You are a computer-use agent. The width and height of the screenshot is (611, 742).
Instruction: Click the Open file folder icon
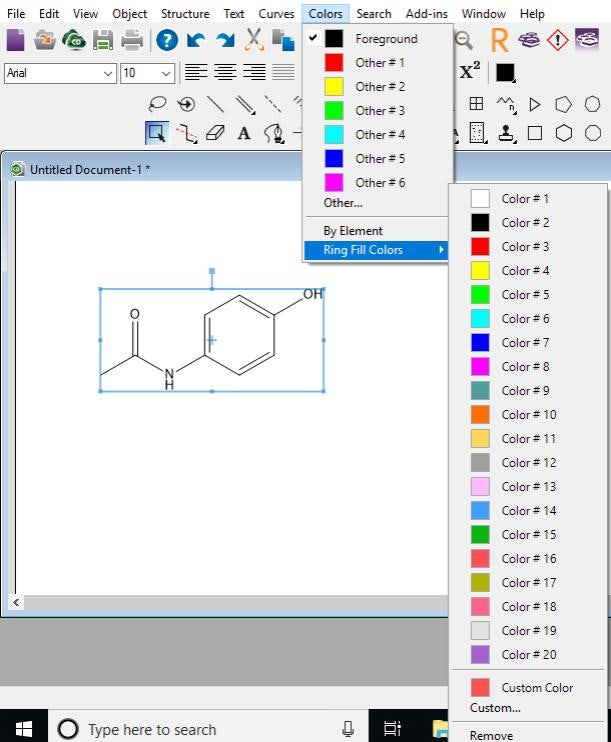point(45,40)
